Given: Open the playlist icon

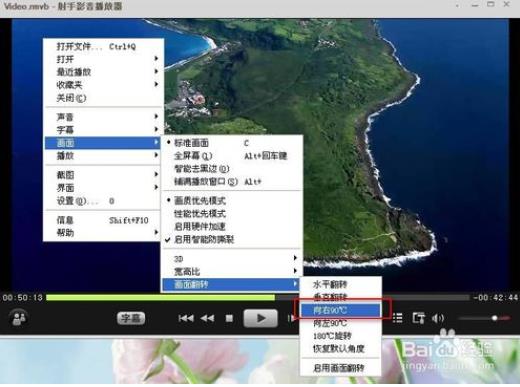Looking at the screenshot, I should coord(397,318).
